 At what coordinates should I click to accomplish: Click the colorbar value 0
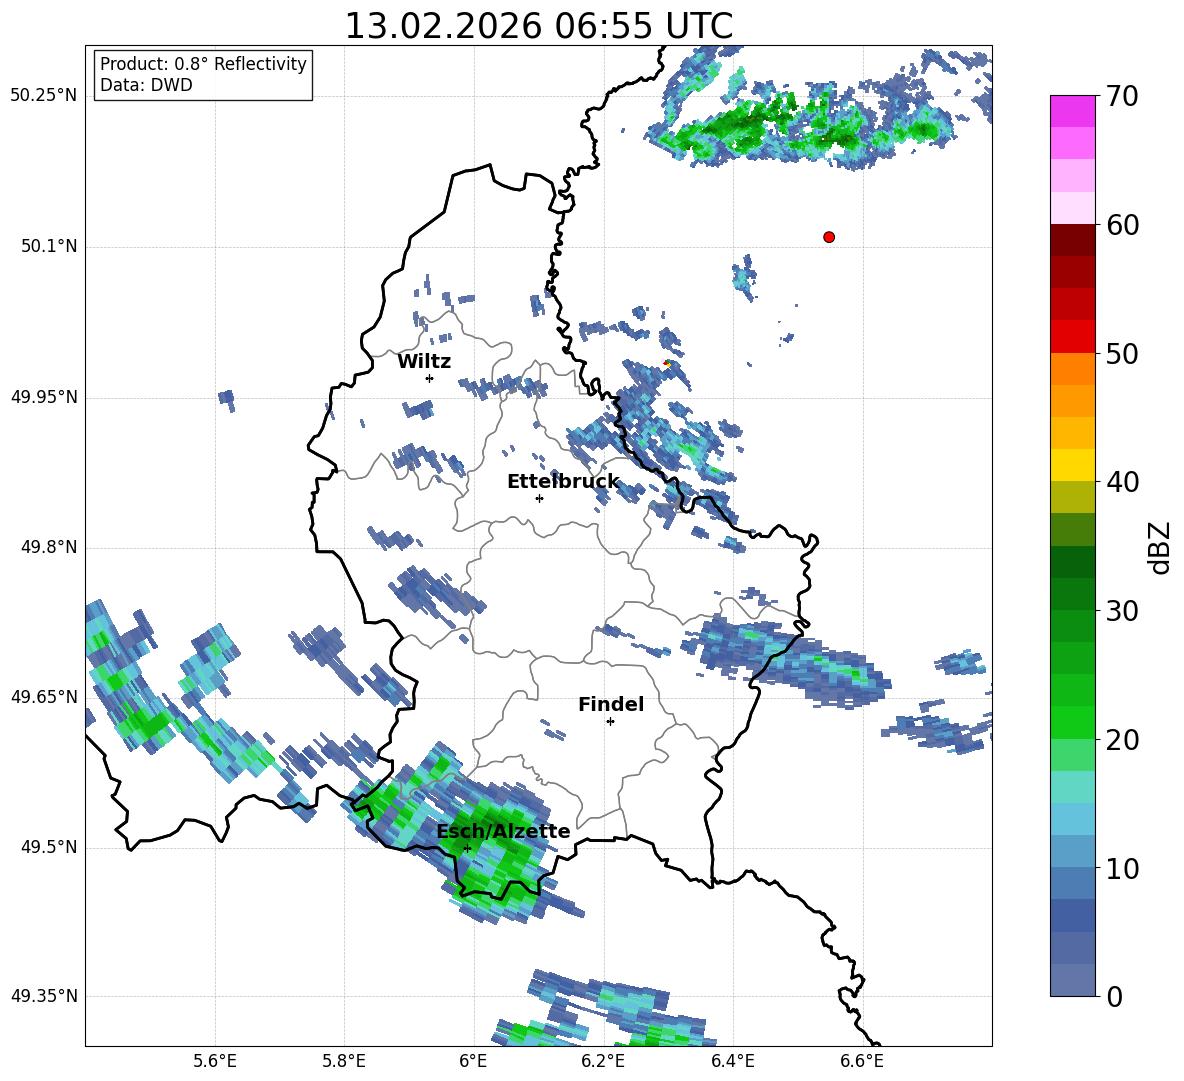(1114, 996)
